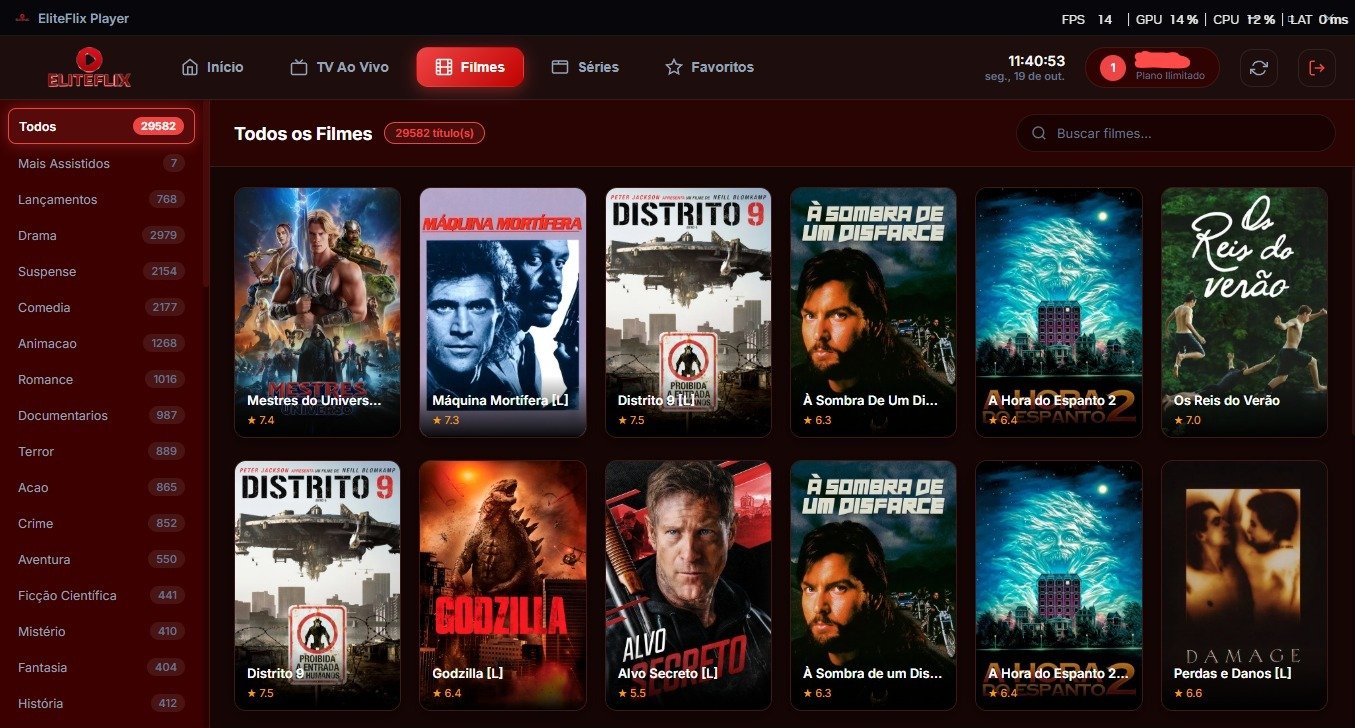1355x728 pixels.
Task: Open the Máquina Mortífera [L] movie card
Action: (503, 312)
